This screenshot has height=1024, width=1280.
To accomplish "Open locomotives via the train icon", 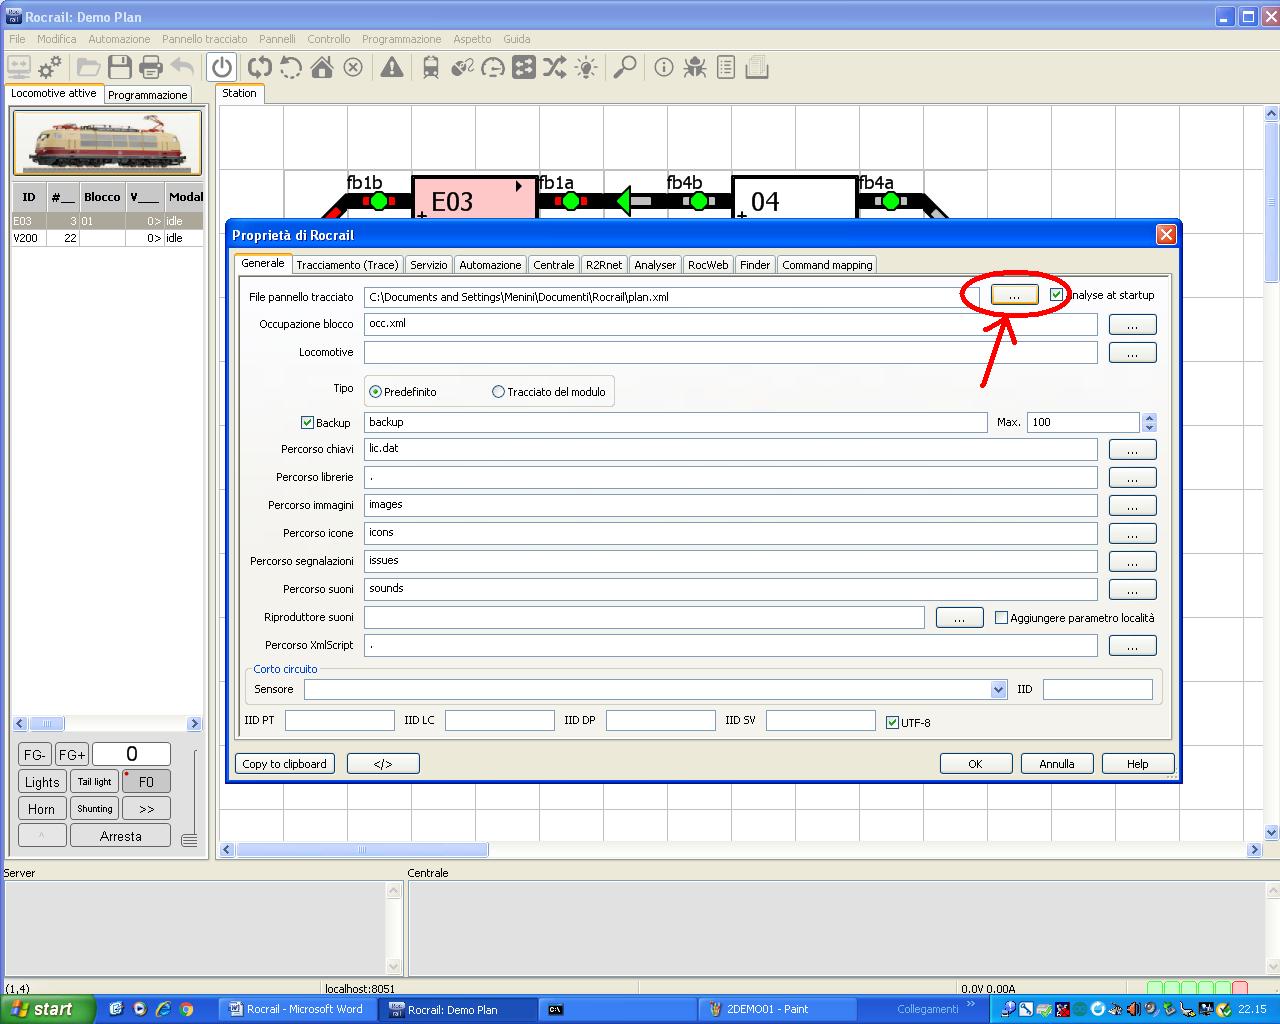I will click(x=431, y=67).
